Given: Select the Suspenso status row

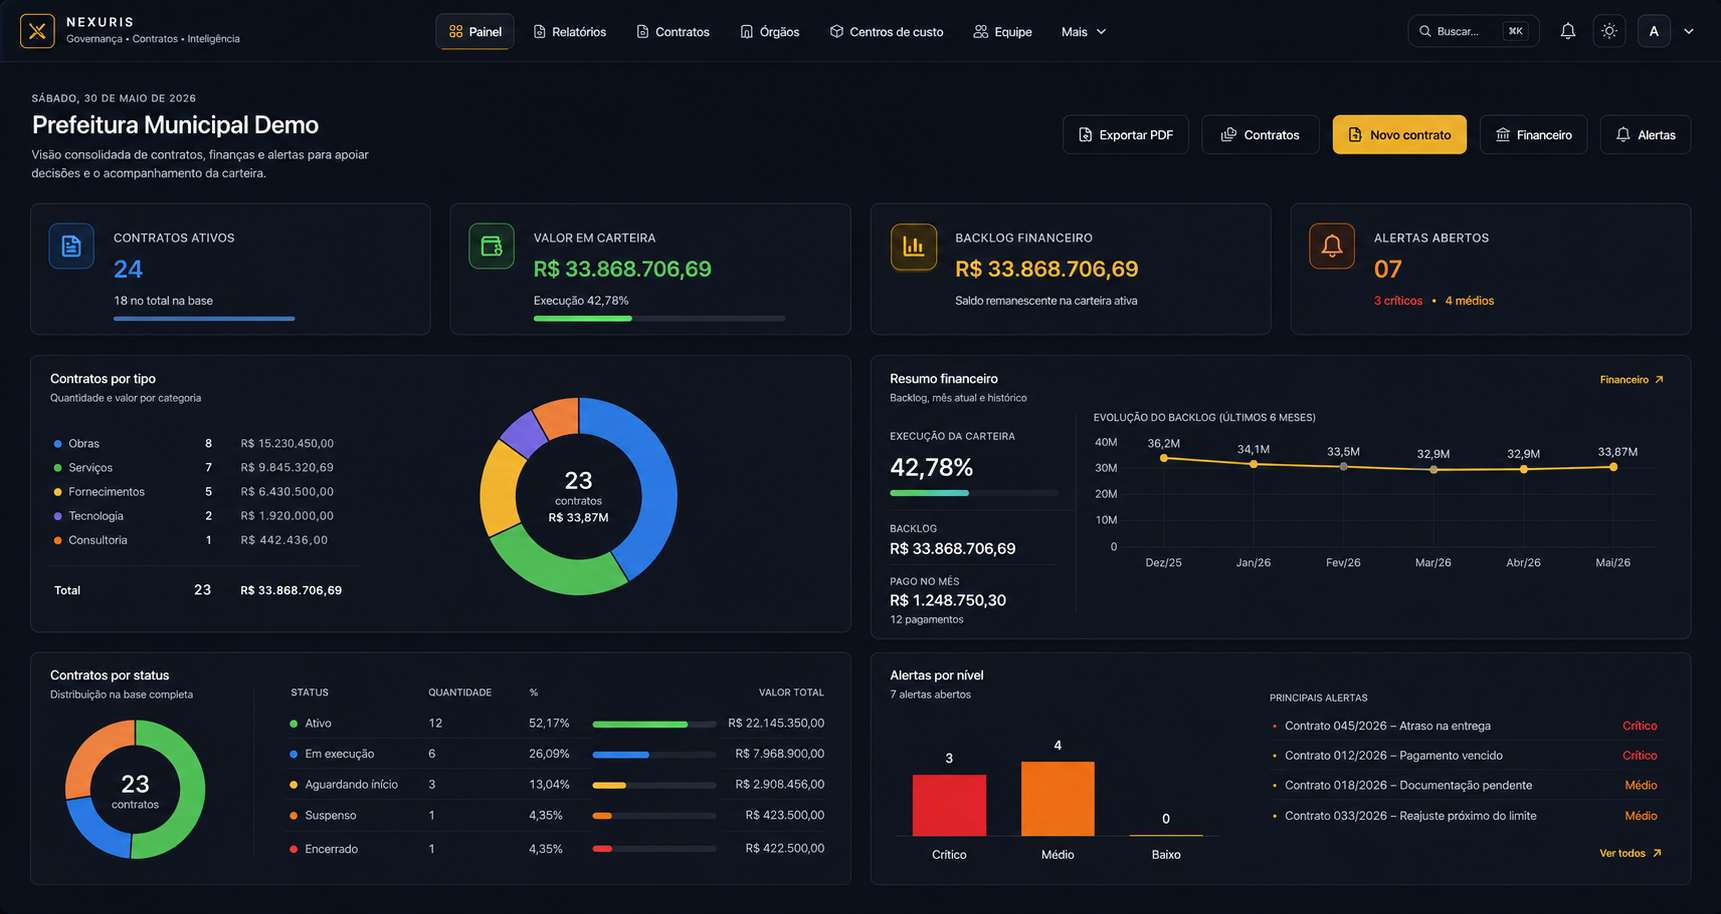Looking at the screenshot, I should pyautogui.click(x=556, y=816).
